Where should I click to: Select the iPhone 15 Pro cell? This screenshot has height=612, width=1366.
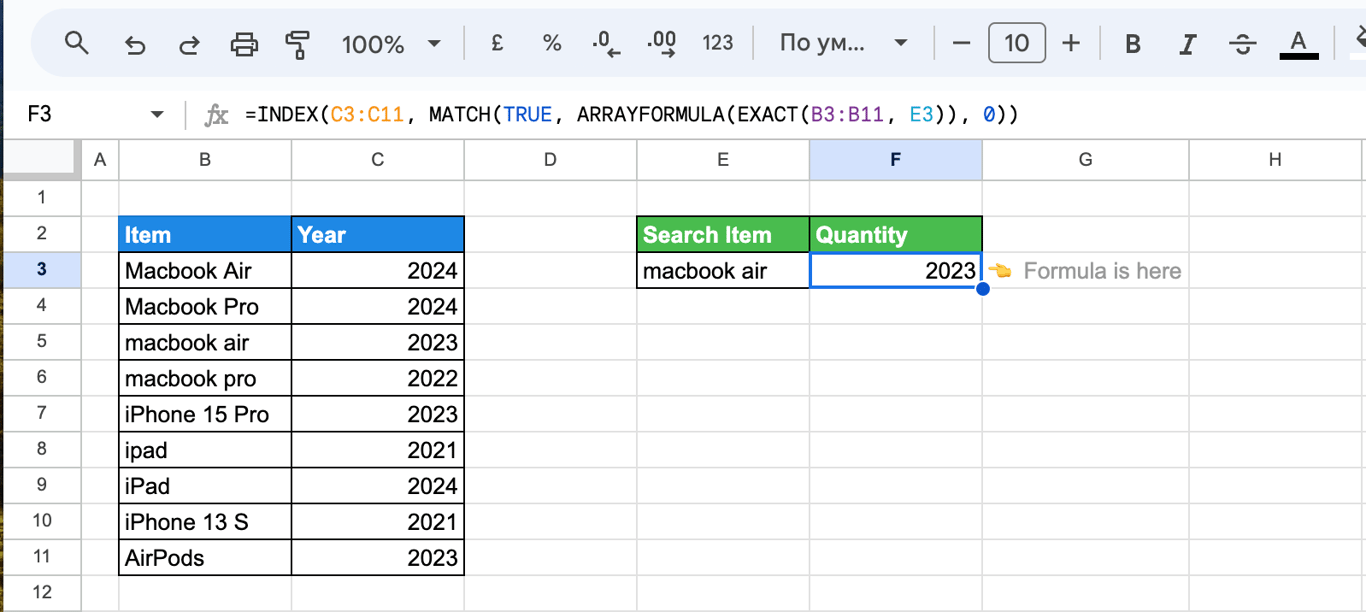[205, 415]
